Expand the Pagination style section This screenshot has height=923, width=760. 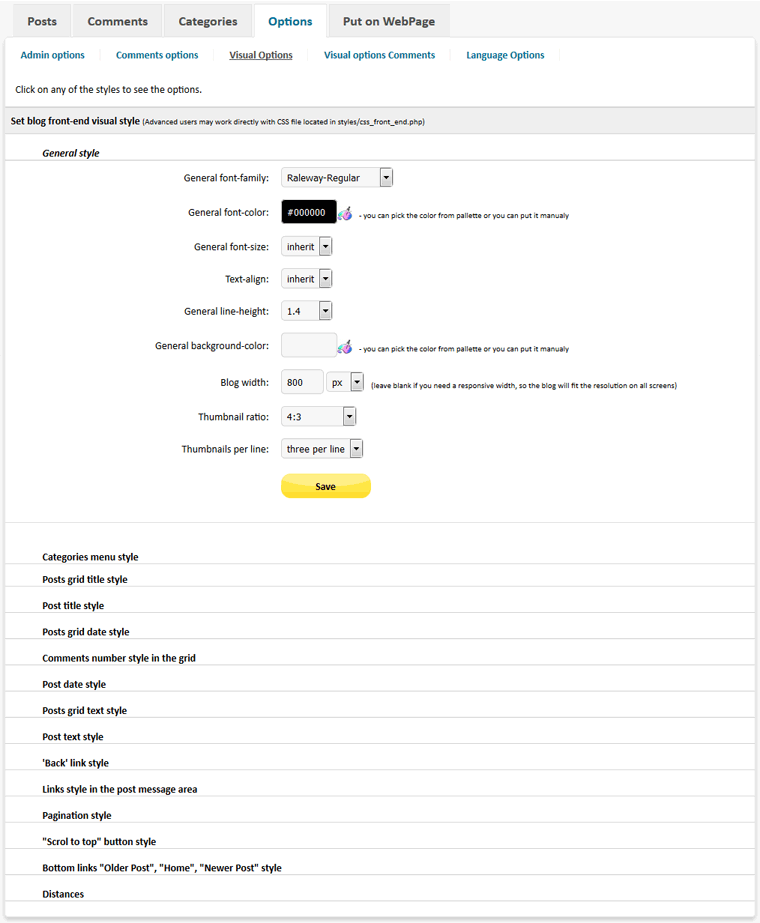click(76, 815)
